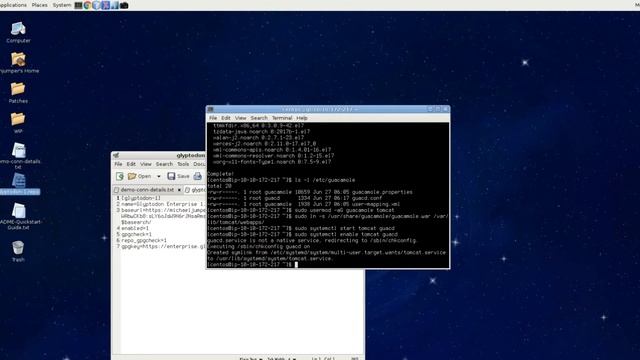
Task: Close the demo-conn-details.txt tab
Action: coord(179,190)
